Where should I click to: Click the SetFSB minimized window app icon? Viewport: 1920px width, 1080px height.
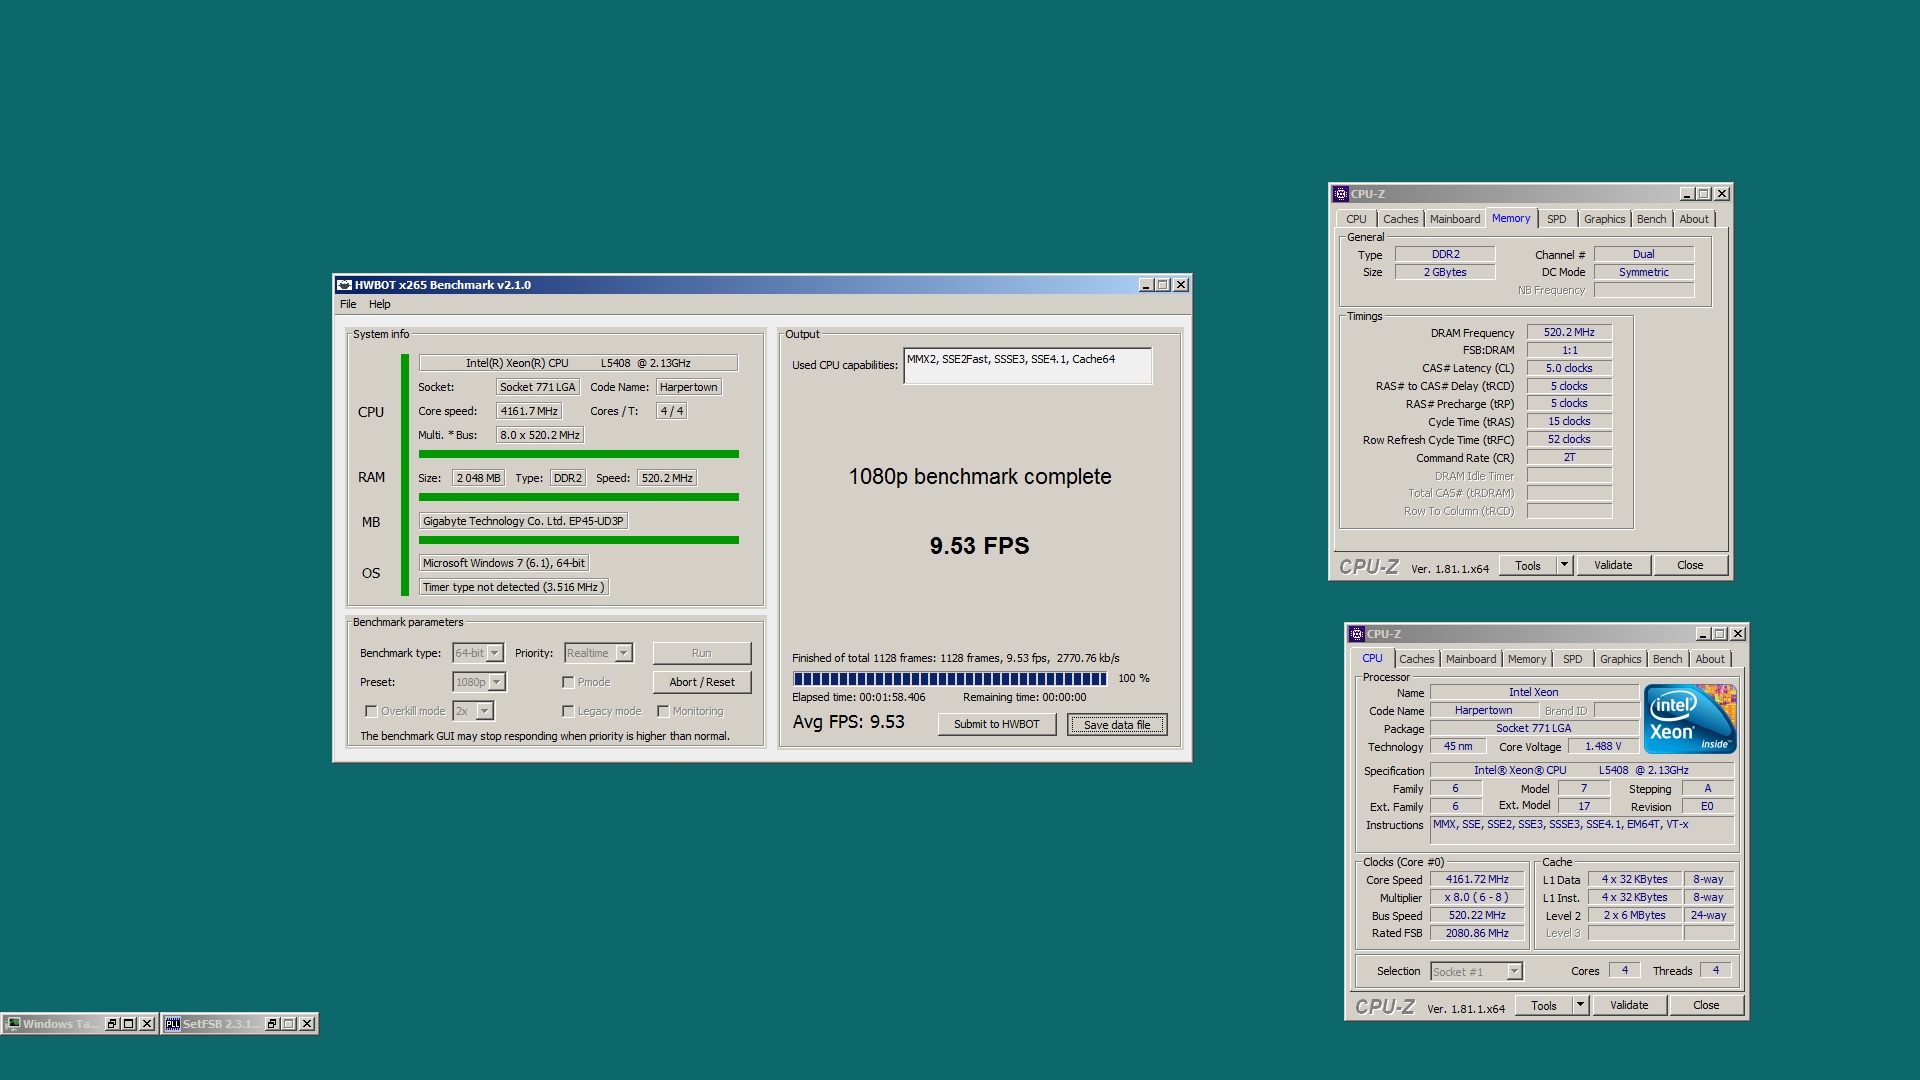173,1024
